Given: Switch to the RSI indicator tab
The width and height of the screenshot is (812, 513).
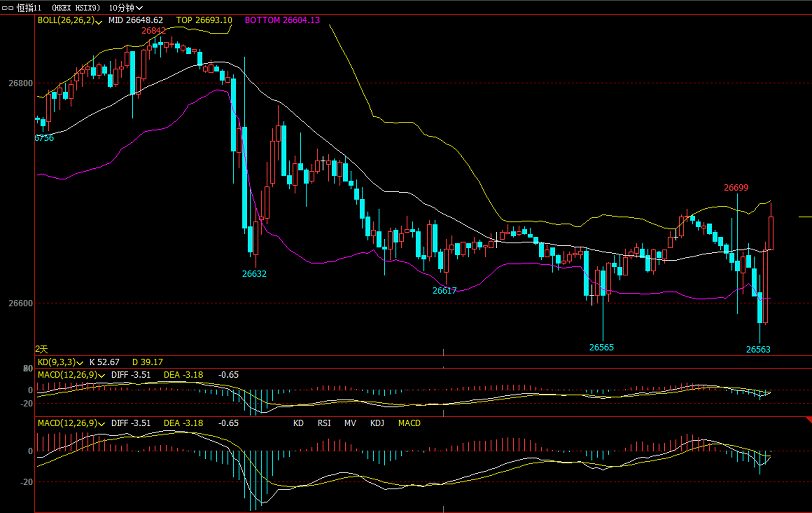Looking at the screenshot, I should pyautogui.click(x=324, y=423).
